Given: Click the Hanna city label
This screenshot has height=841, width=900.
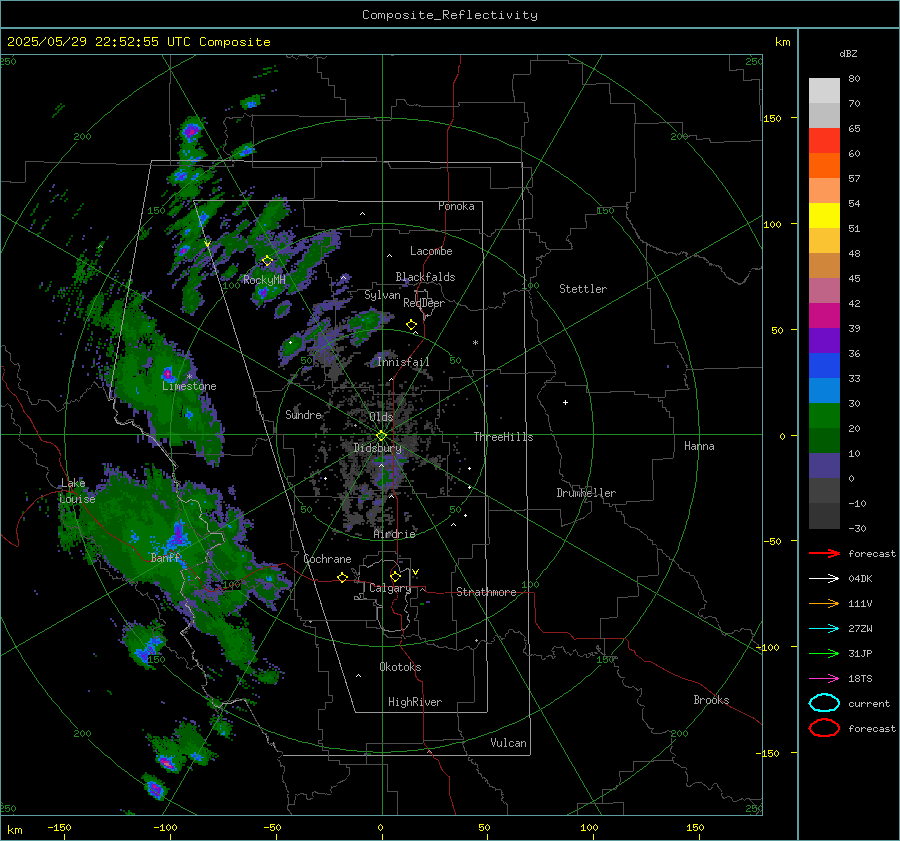Looking at the screenshot, I should tap(699, 446).
